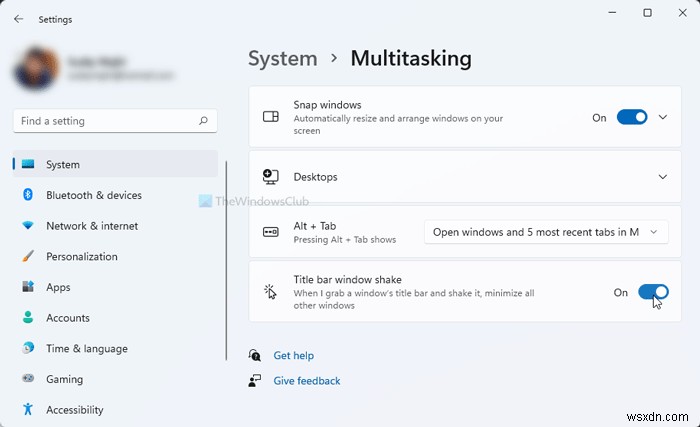Click the Accounts person icon
The image size is (700, 427).
[28, 318]
